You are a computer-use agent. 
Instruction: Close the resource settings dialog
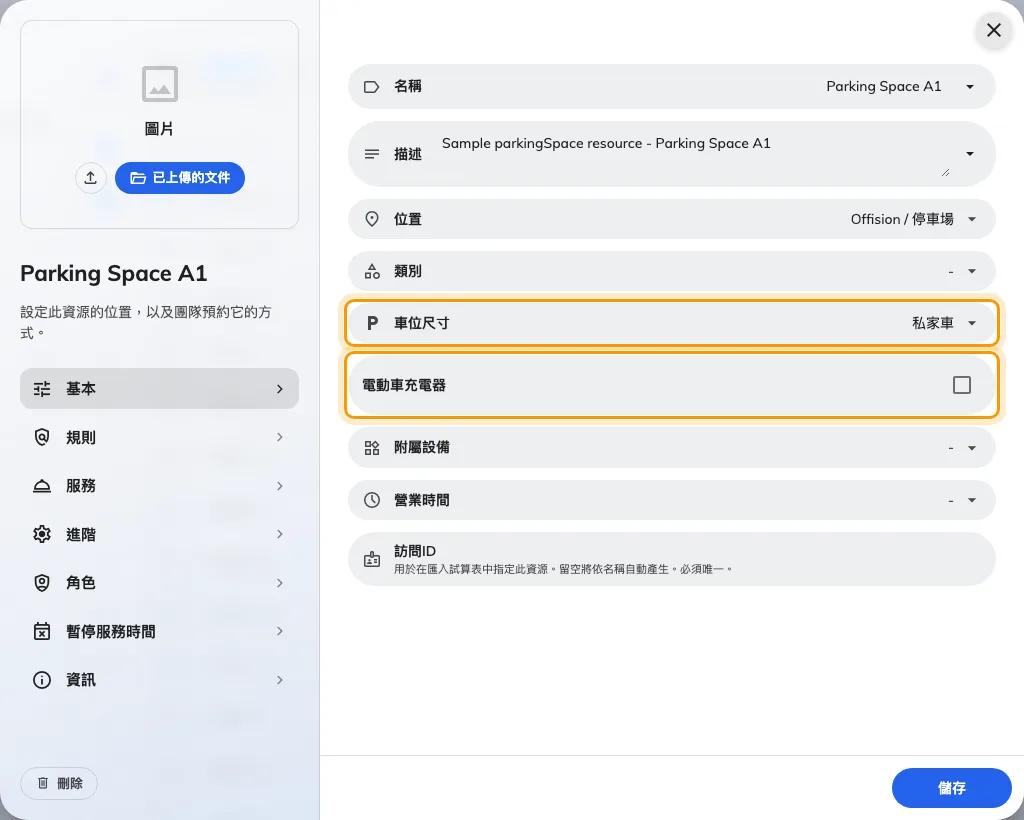pos(994,30)
